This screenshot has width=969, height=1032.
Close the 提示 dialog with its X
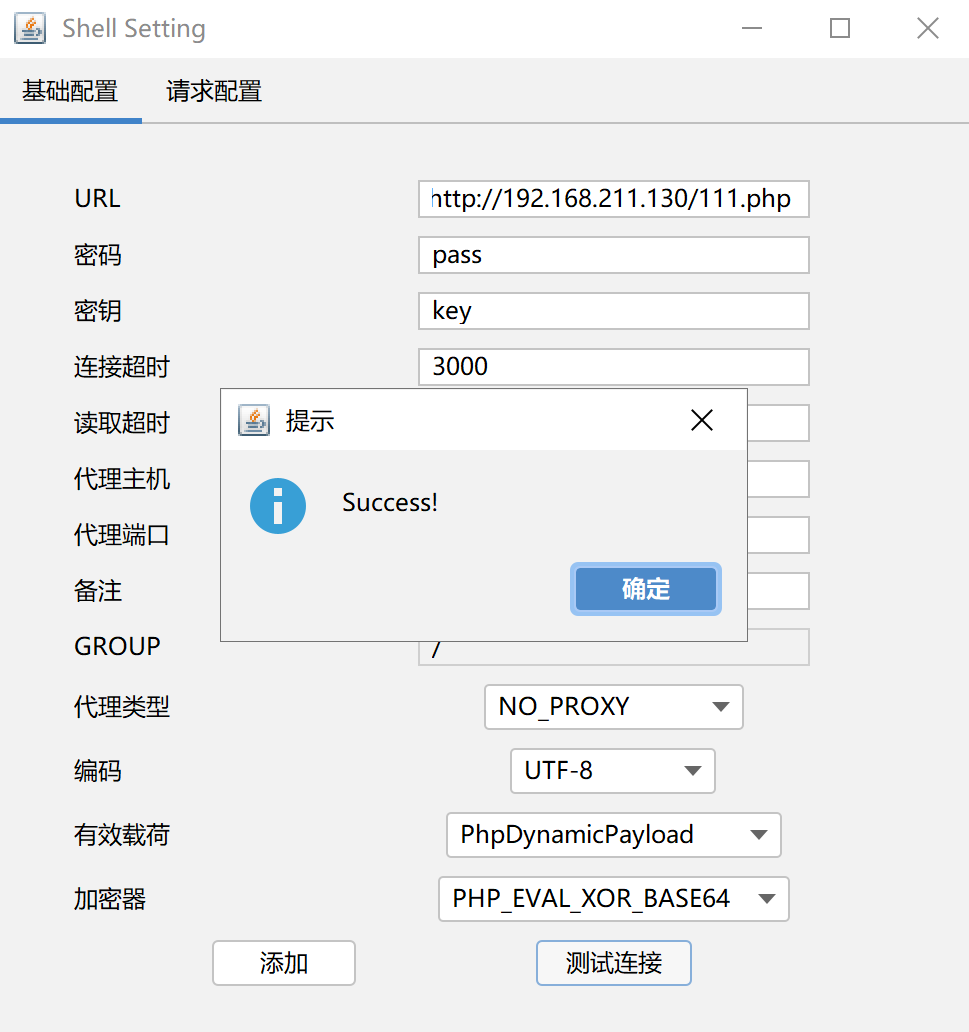[x=701, y=420]
